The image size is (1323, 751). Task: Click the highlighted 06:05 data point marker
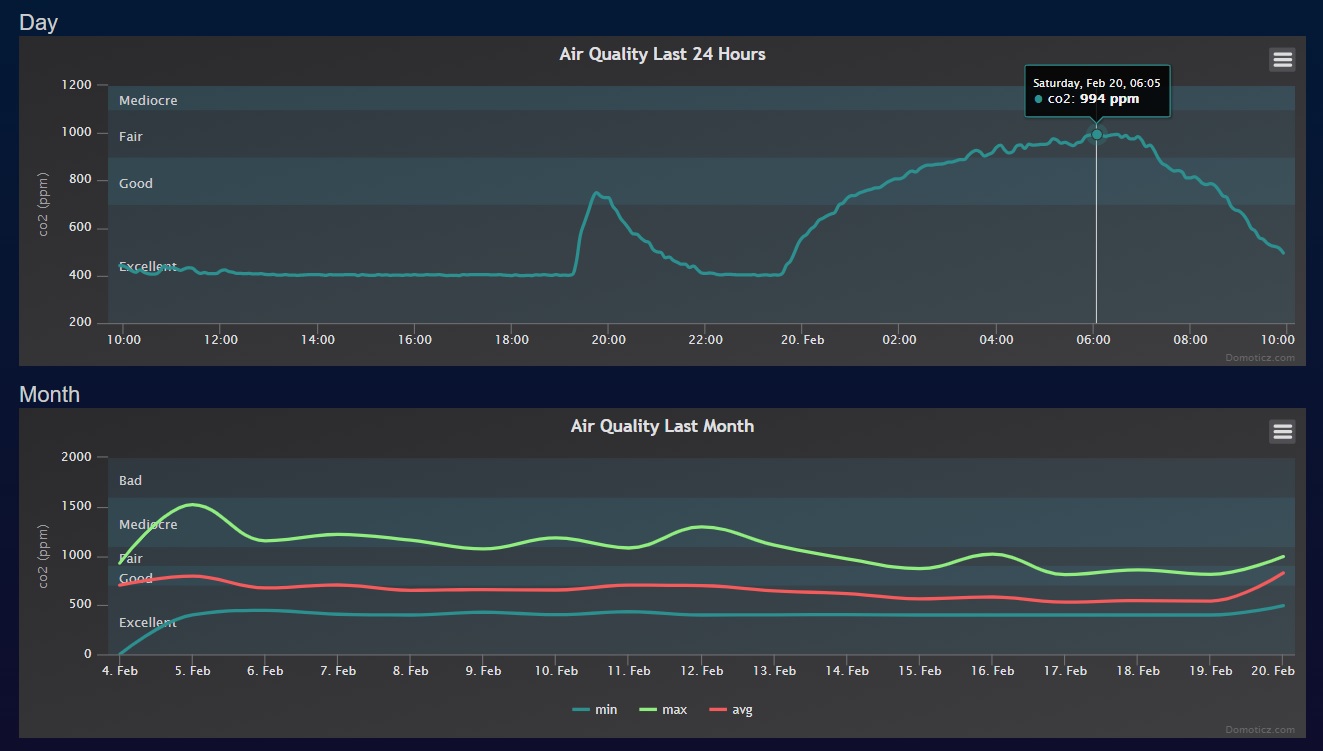(1096, 134)
